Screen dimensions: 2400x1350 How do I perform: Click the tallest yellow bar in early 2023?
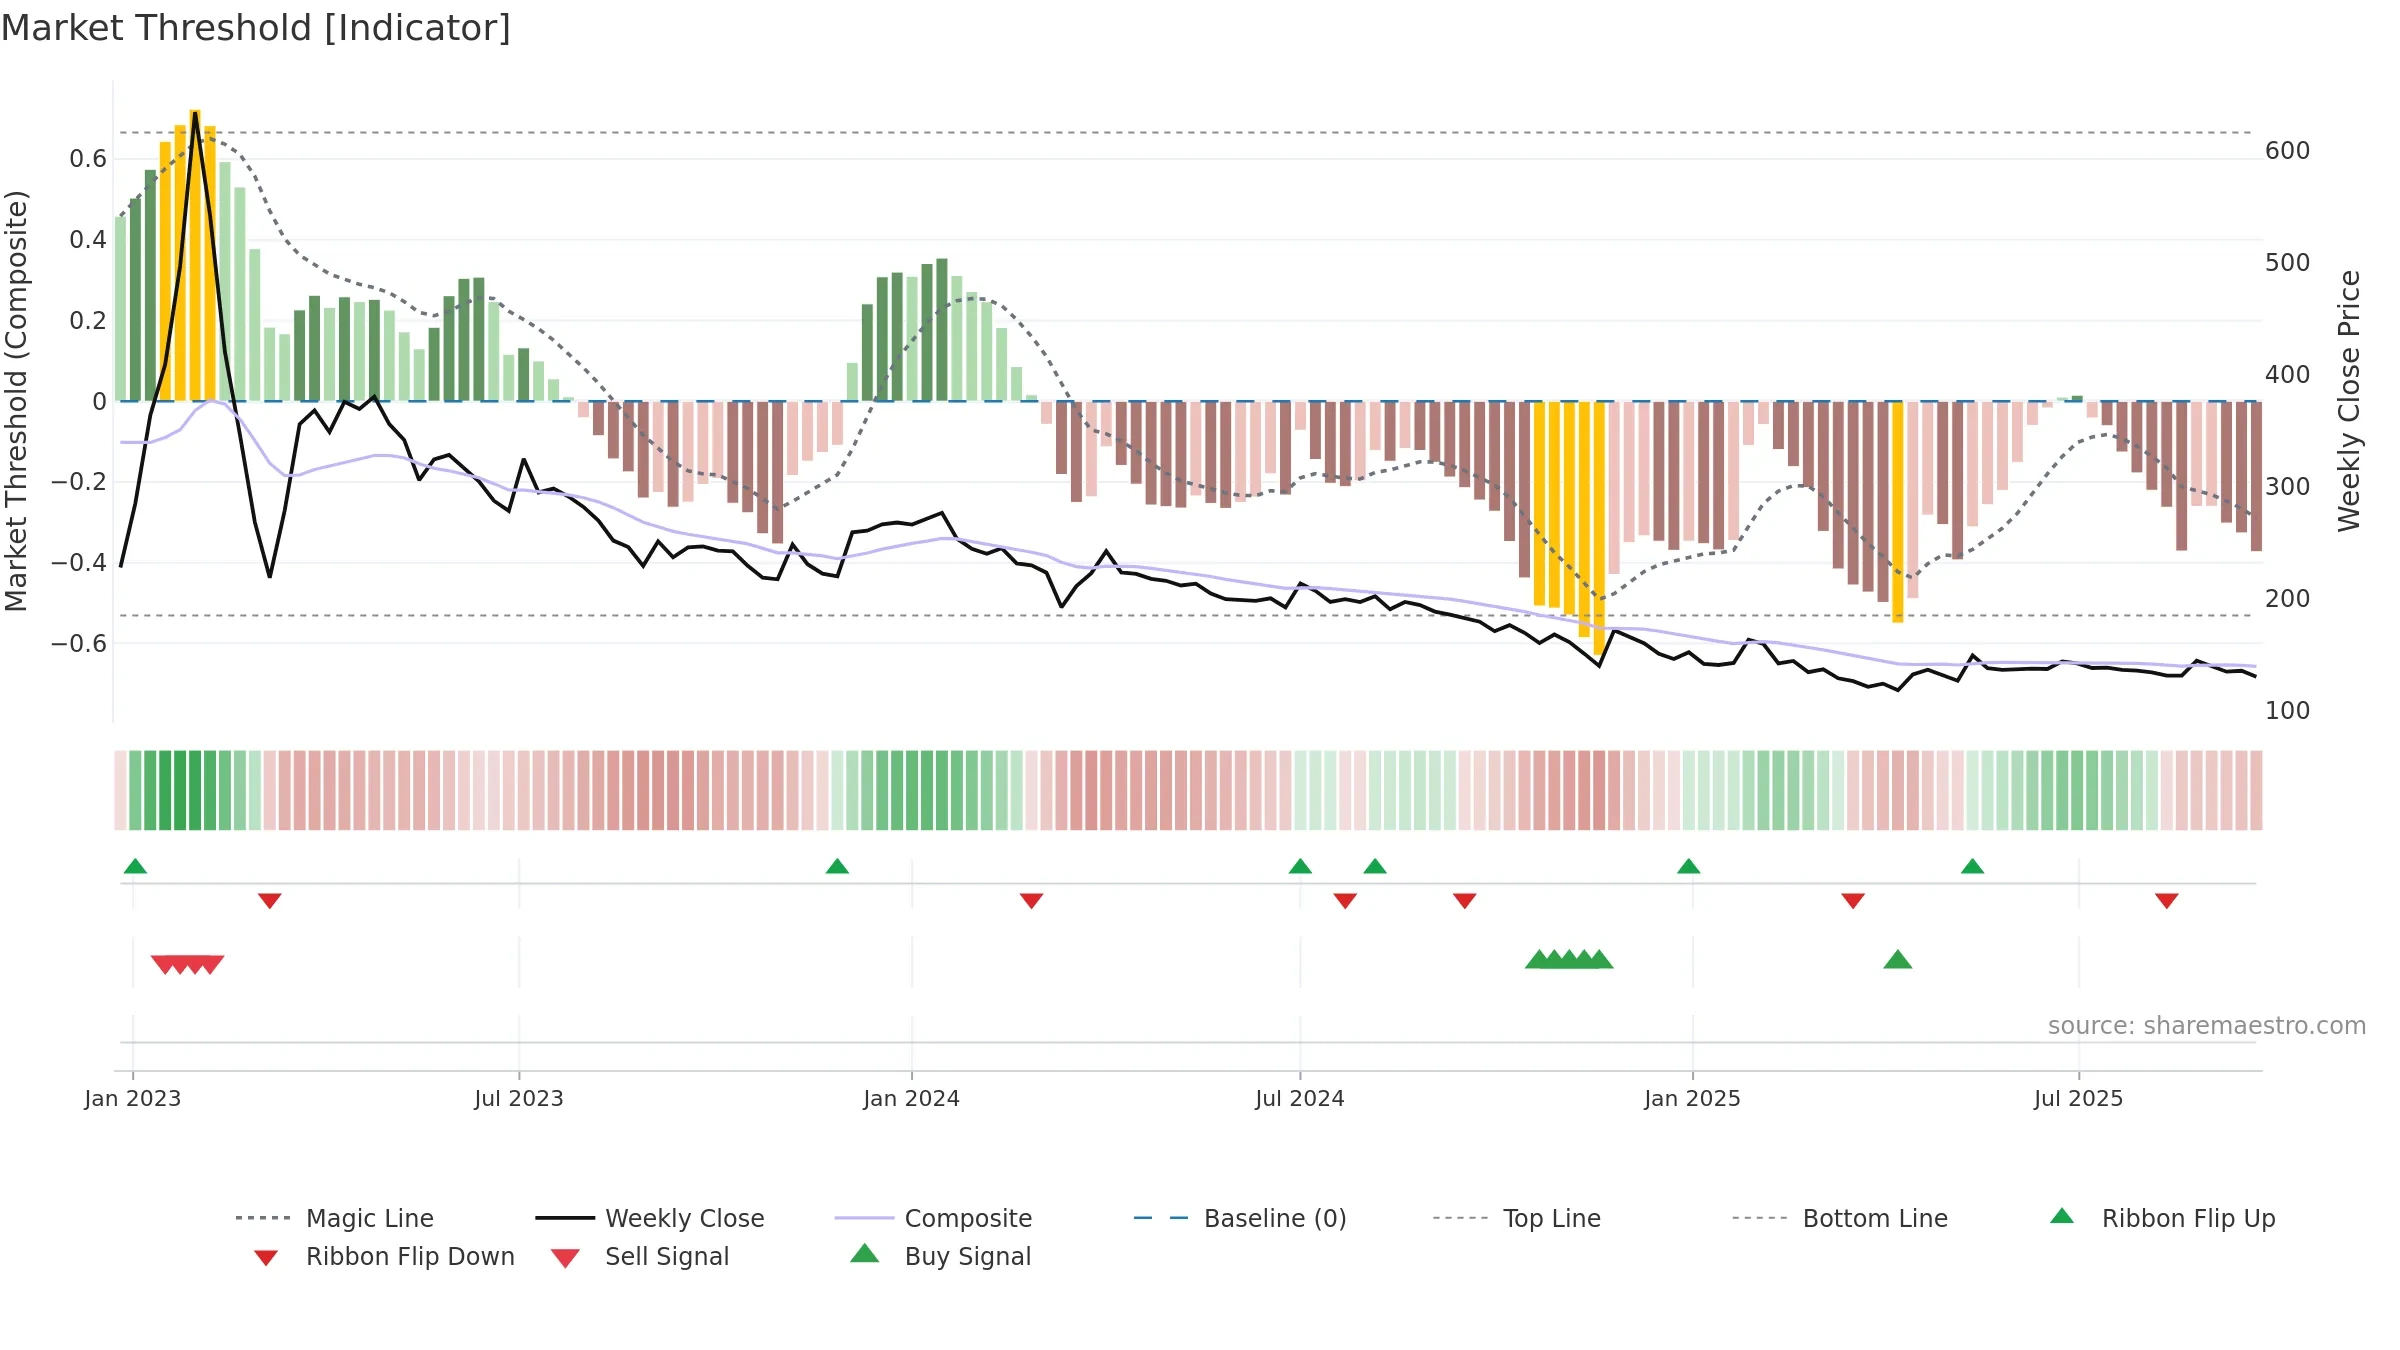point(195,255)
